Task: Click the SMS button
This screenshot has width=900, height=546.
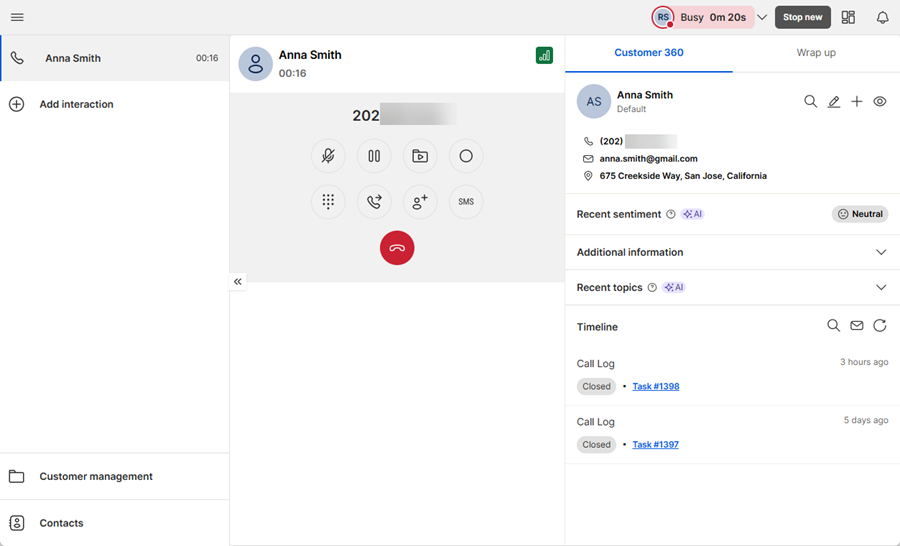Action: coord(466,202)
